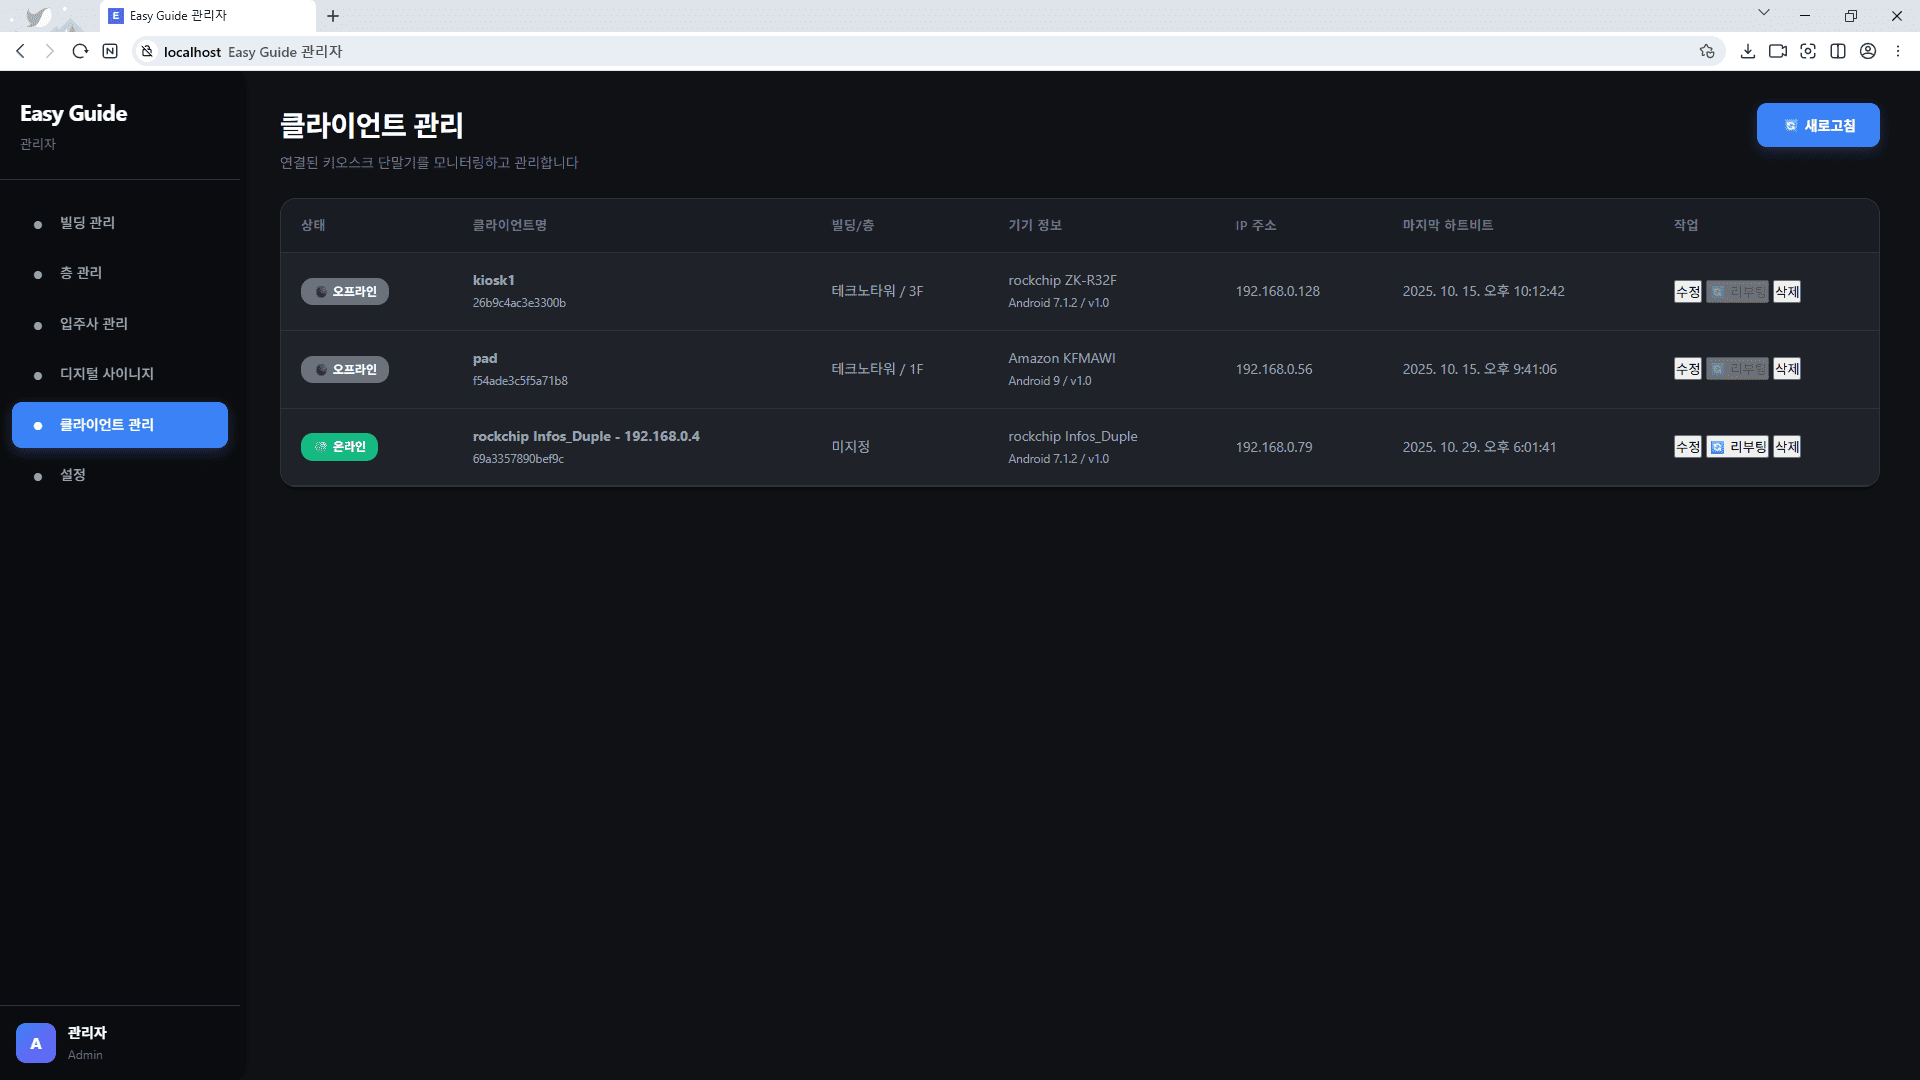1920x1080 pixels.
Task: Open the three-dot browser menu
Action: click(1897, 51)
